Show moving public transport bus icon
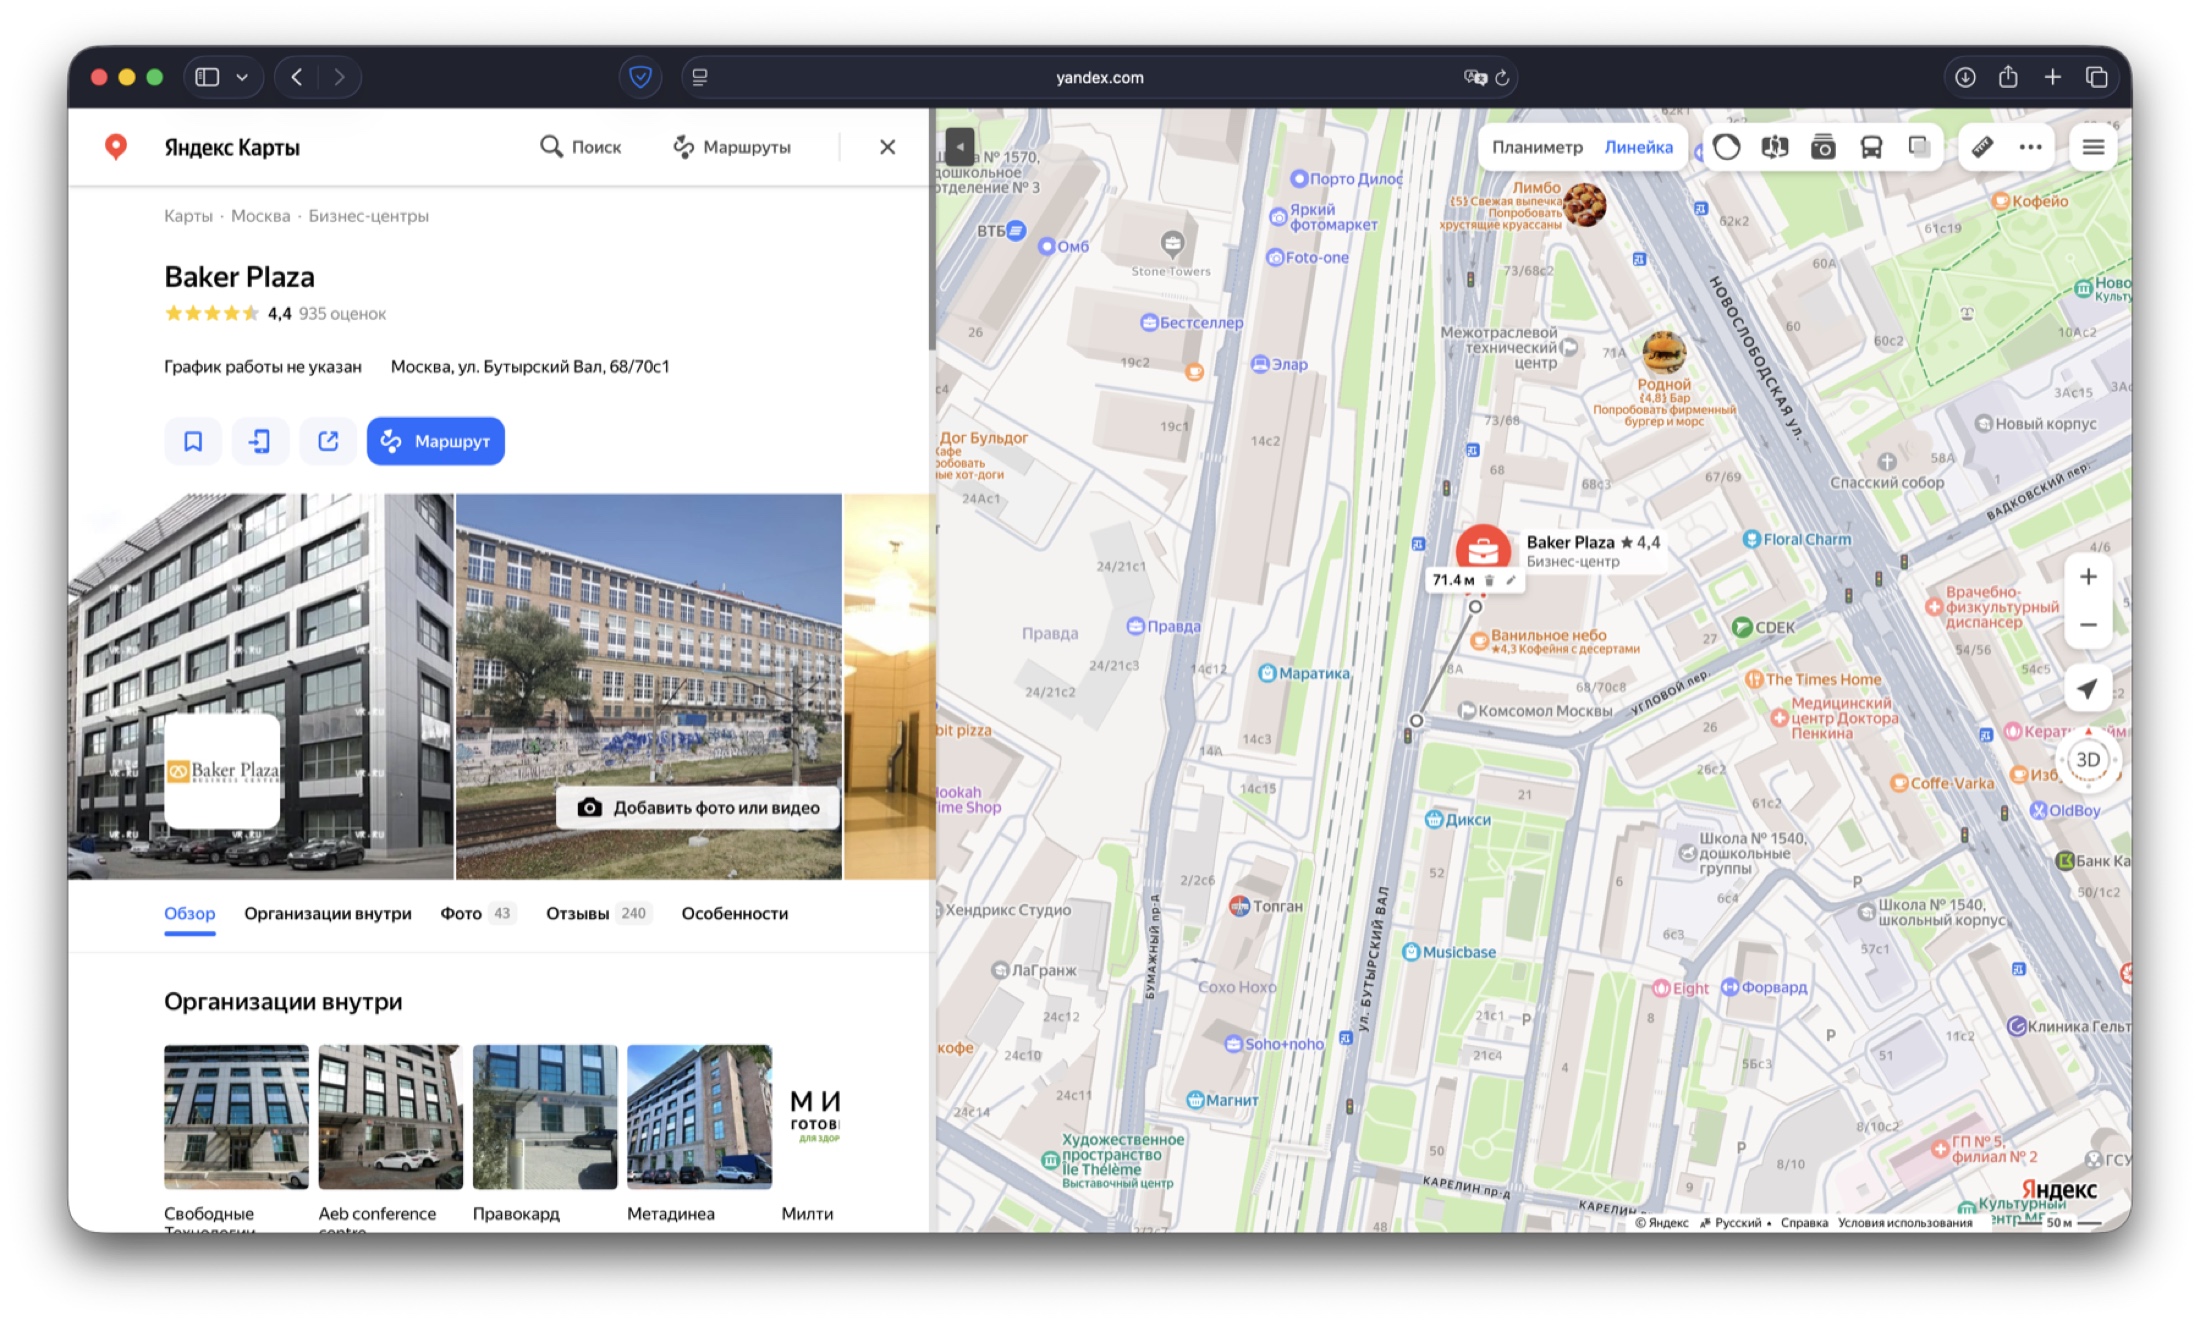The height and width of the screenshot is (1322, 2200). click(x=1870, y=147)
